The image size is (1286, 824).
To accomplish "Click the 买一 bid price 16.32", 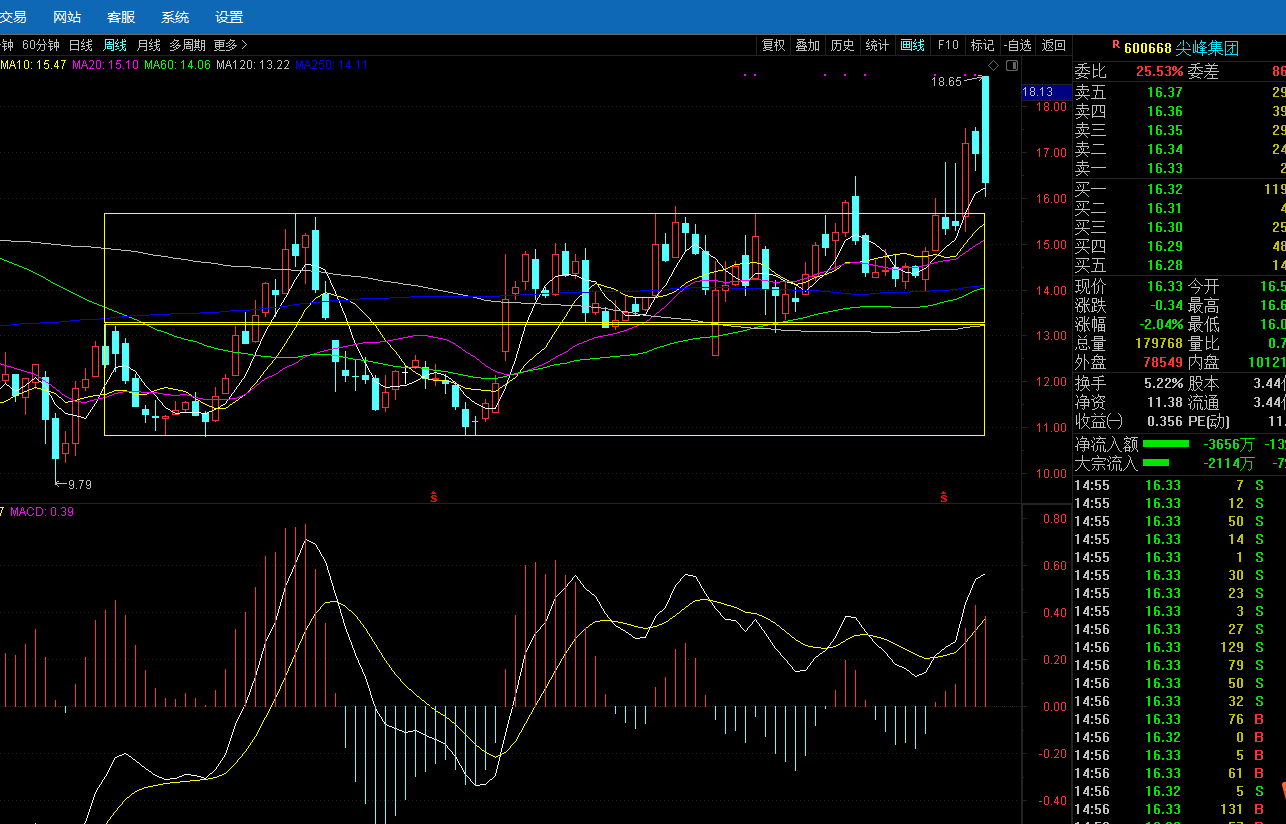I will coord(1164,189).
